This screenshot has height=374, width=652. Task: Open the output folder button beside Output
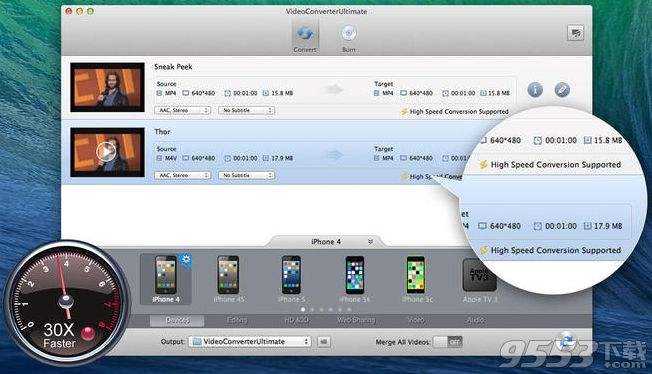click(324, 342)
